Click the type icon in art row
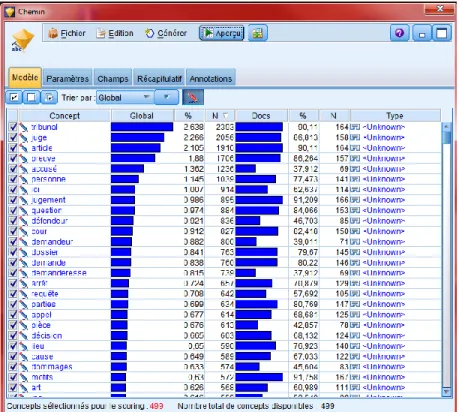Image resolution: width=459 pixels, height=412 pixels. 355,388
